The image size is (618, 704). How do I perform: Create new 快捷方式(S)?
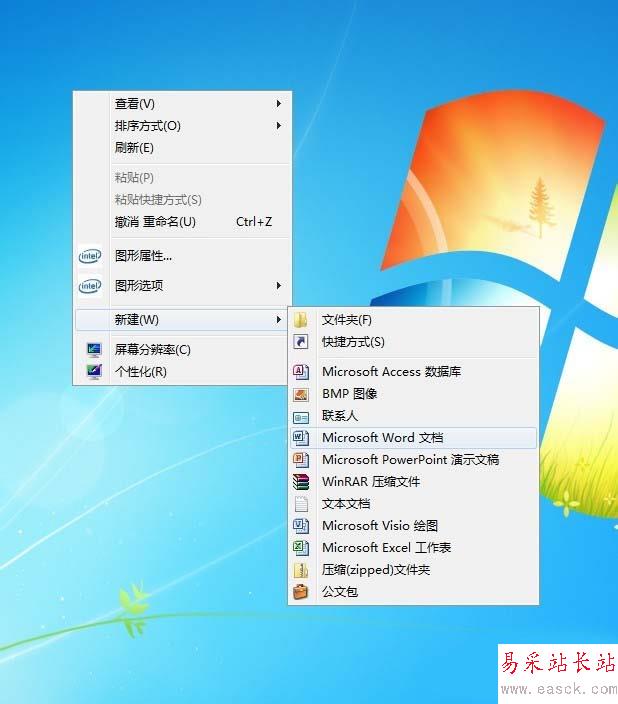[414, 342]
